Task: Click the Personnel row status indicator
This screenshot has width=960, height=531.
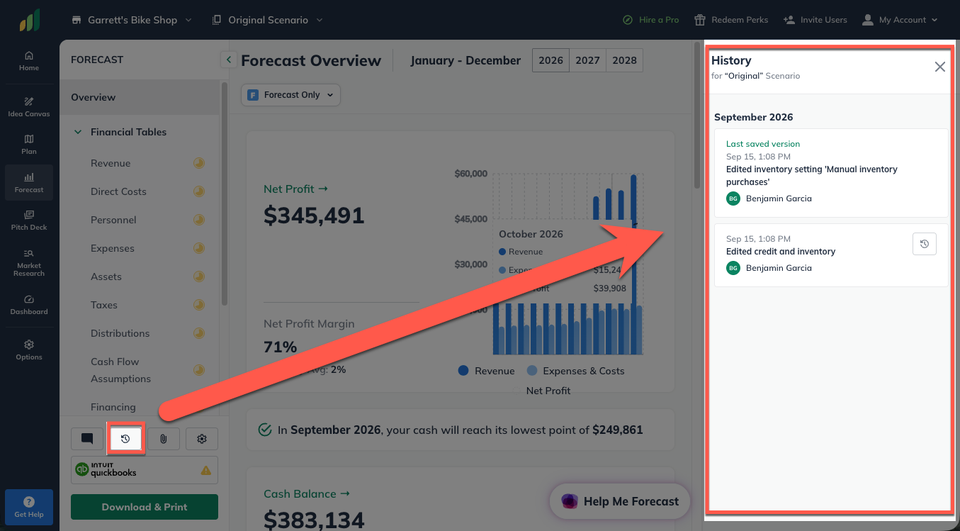Action: click(199, 220)
